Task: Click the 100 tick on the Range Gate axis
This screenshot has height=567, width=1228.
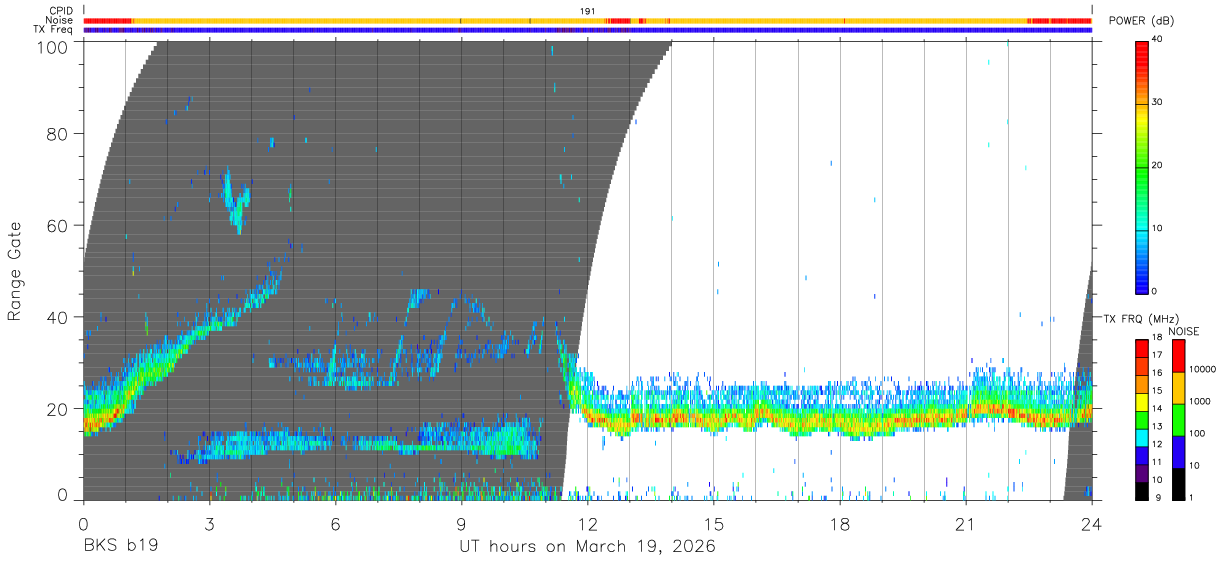Action: coord(53,46)
